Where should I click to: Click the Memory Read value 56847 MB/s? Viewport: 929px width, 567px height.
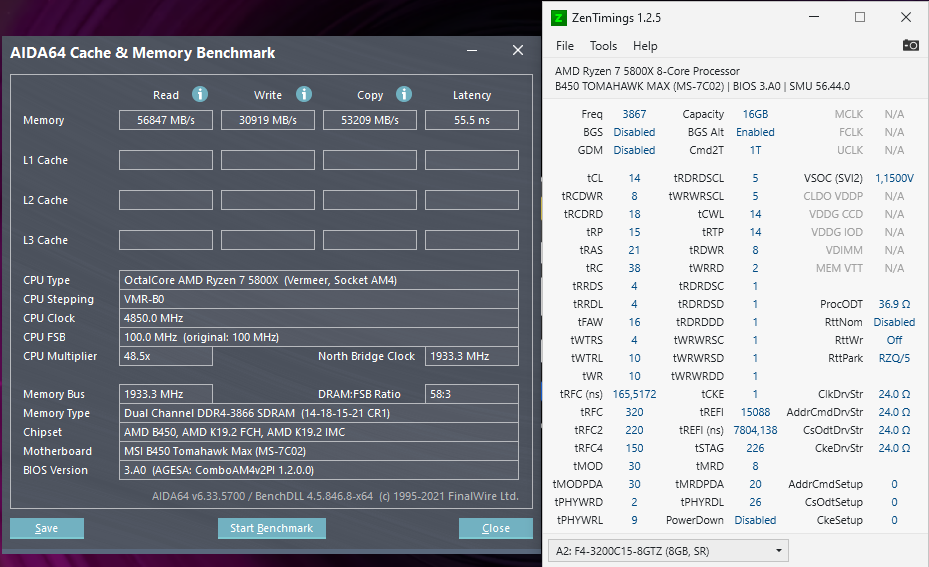click(166, 120)
